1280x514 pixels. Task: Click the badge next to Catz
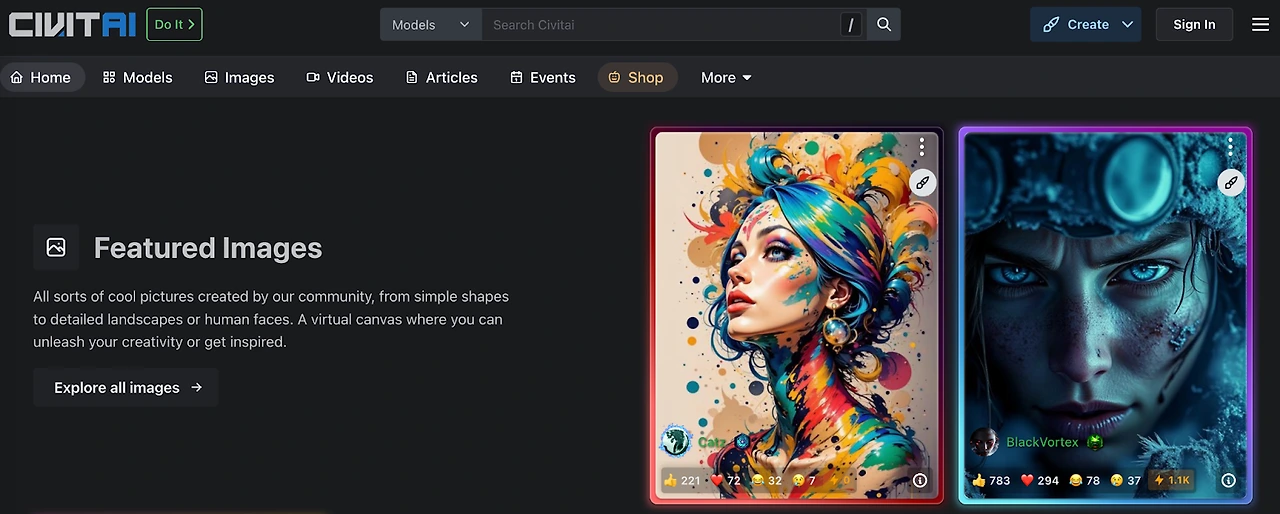742,442
